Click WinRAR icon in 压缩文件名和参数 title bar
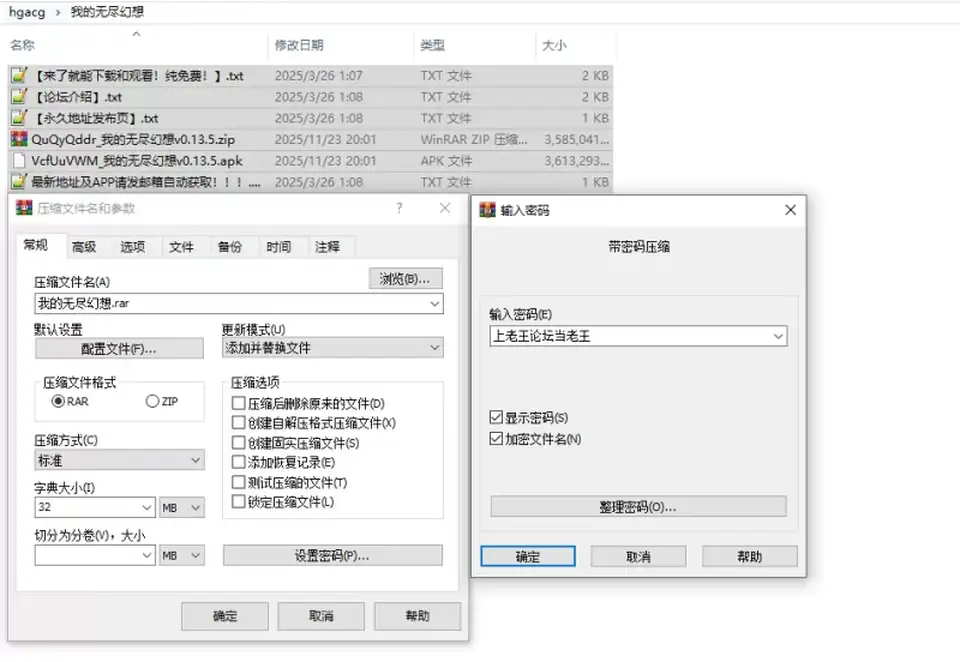The image size is (960, 662). click(24, 208)
